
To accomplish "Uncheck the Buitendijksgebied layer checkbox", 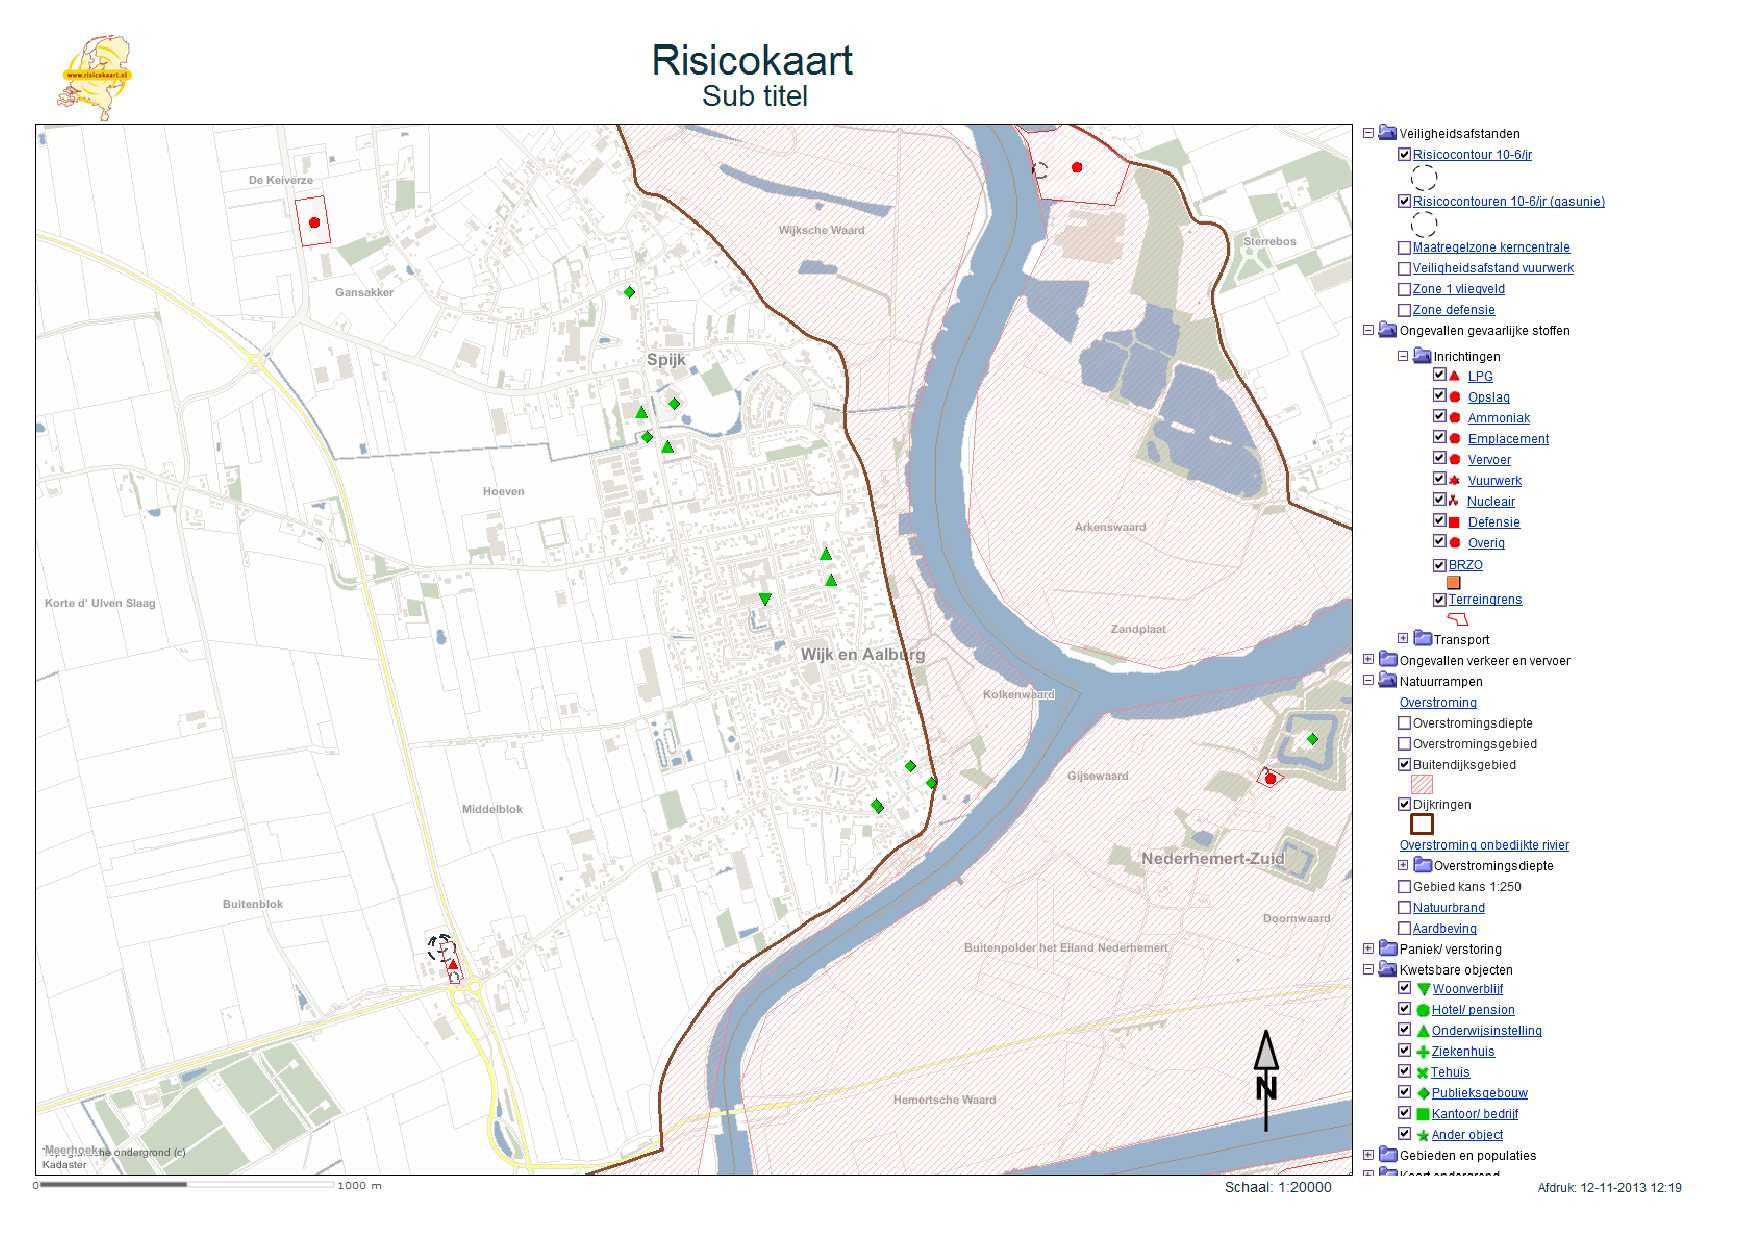I will 1404,765.
